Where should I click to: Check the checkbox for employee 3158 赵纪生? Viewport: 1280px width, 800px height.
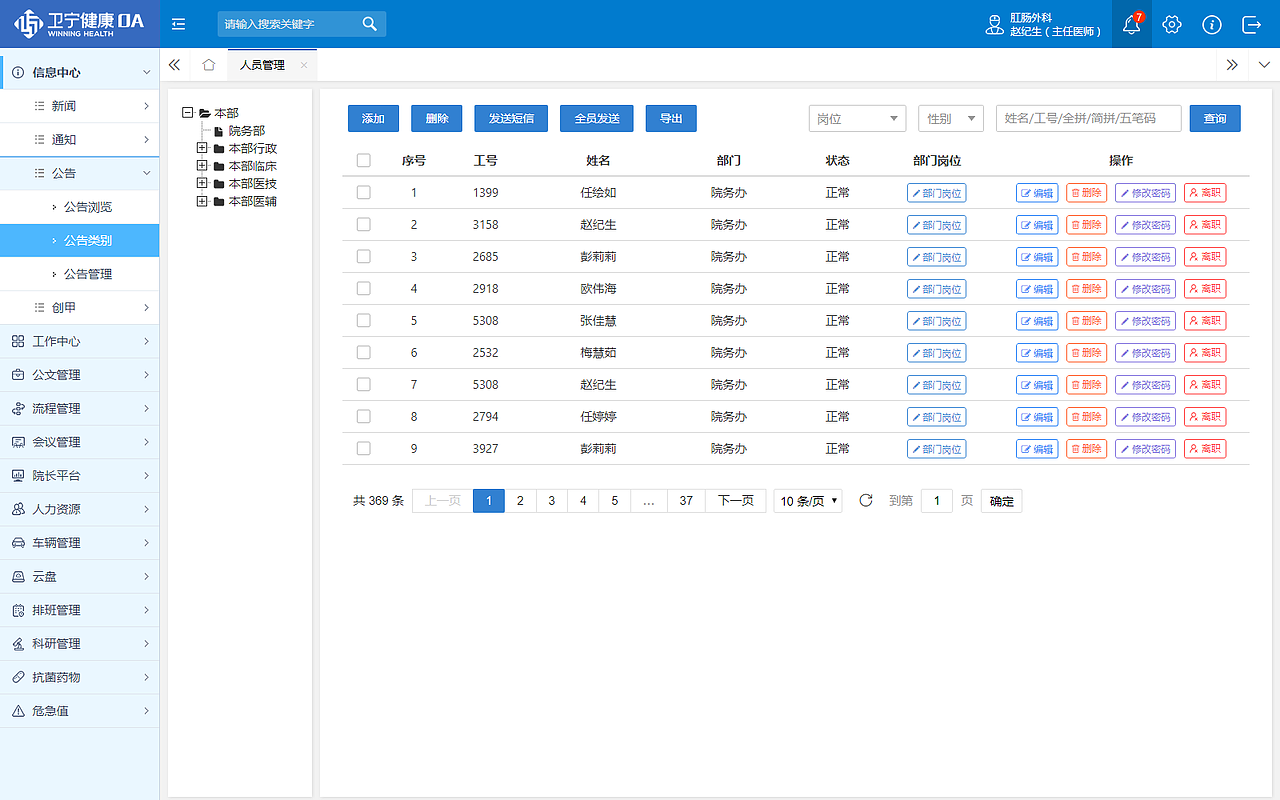pyautogui.click(x=363, y=224)
